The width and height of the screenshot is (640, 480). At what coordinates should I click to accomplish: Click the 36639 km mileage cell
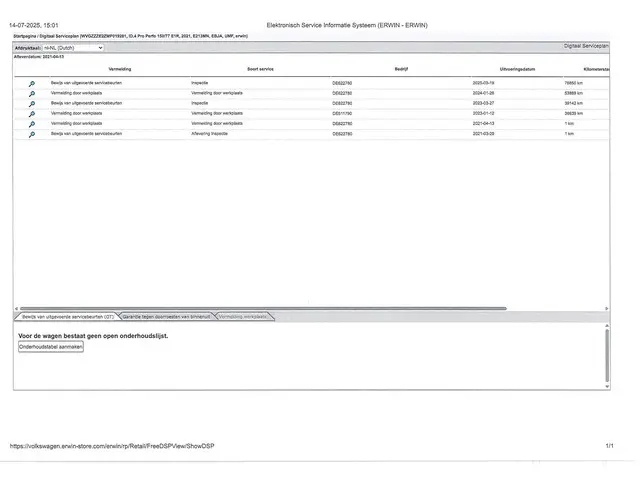573,113
